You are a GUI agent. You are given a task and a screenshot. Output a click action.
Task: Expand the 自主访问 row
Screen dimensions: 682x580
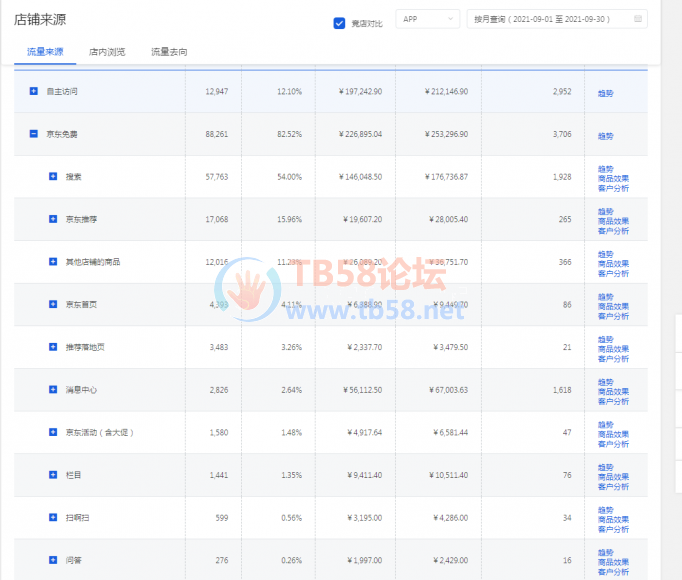click(33, 91)
